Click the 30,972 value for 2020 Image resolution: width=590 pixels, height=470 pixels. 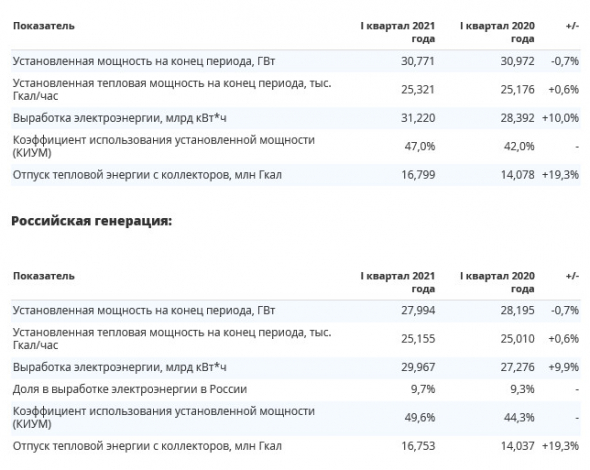pyautogui.click(x=517, y=61)
